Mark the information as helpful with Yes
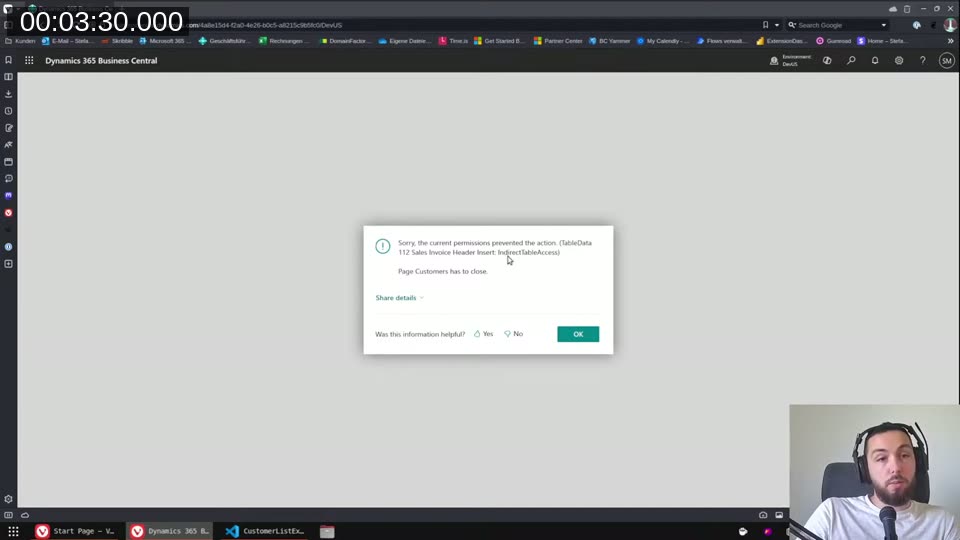960x540 pixels. [x=484, y=334]
